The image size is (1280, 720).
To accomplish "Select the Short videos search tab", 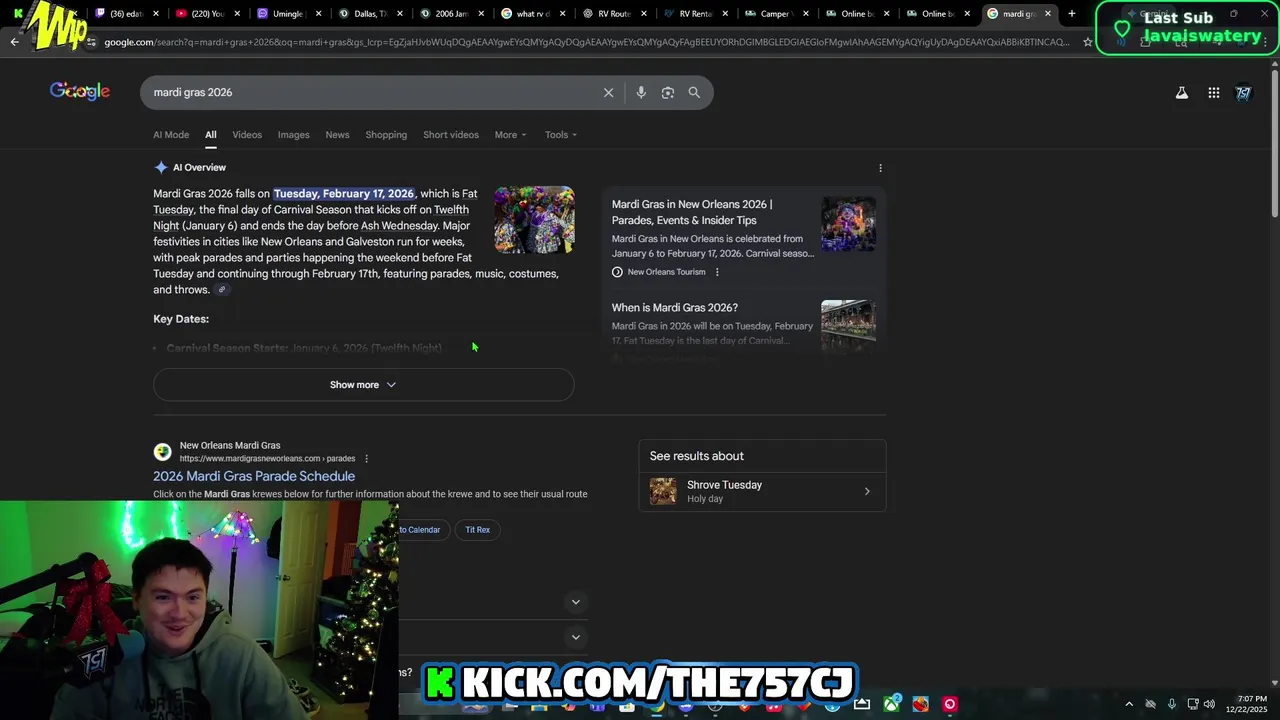I will click(451, 135).
